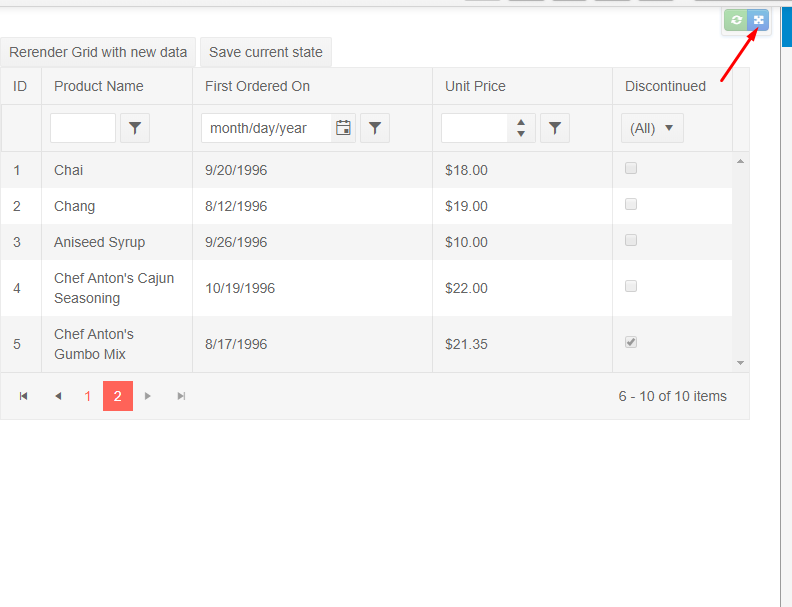Apply the Product Name filter funnel
The image size is (792, 607).
coord(135,128)
